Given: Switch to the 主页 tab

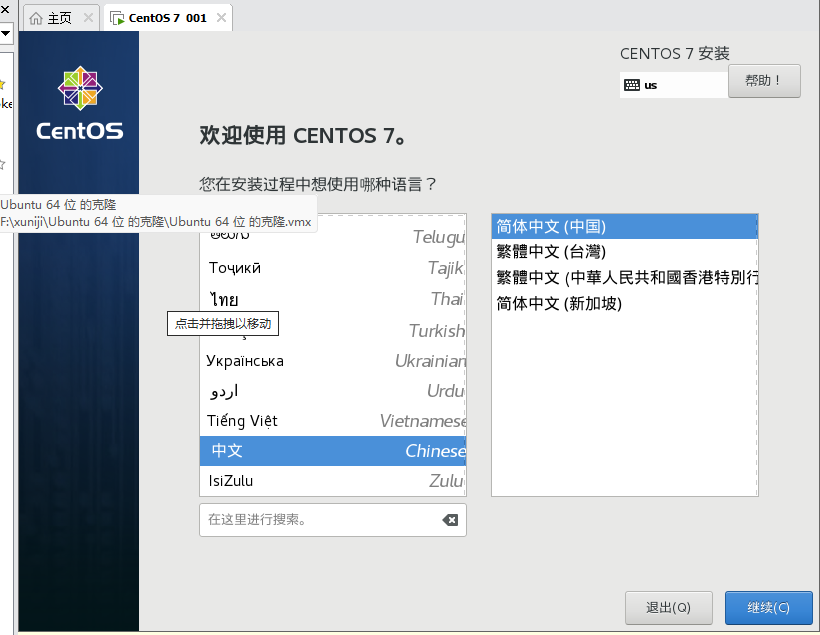Looking at the screenshot, I should [x=61, y=18].
